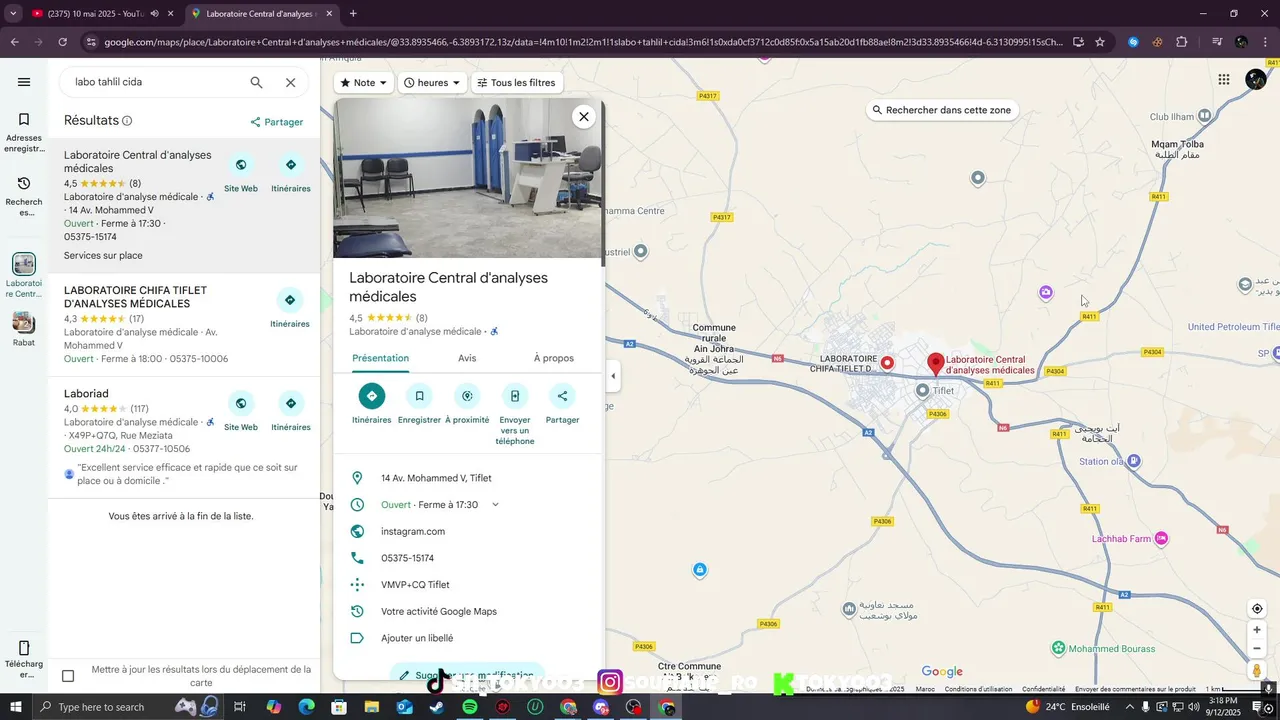
Task: Reload the page
Action: click(x=62, y=42)
